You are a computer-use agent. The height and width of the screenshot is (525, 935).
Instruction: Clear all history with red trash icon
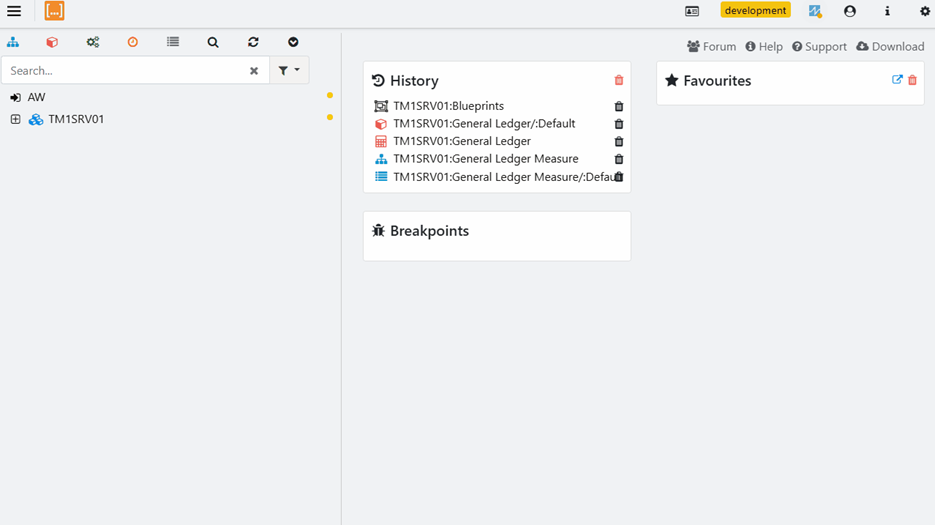click(619, 80)
